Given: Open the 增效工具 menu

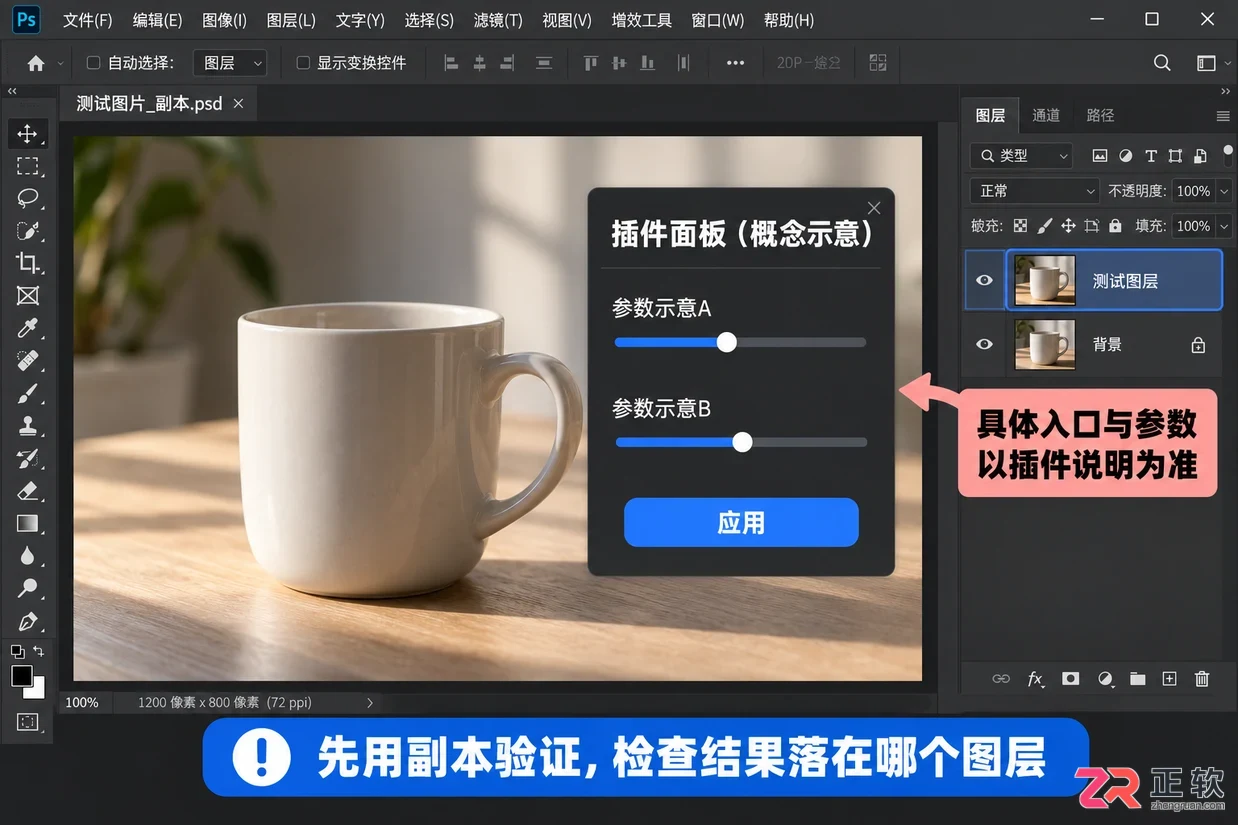Looking at the screenshot, I should (x=642, y=20).
